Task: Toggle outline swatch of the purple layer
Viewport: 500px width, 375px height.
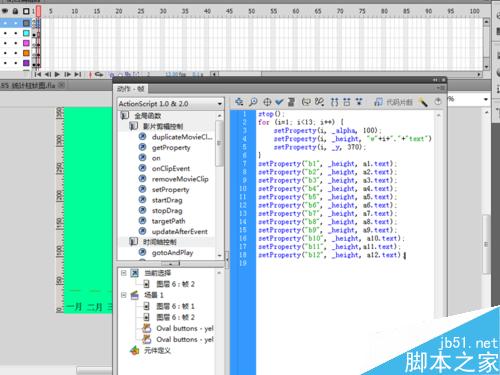Action: (26, 63)
